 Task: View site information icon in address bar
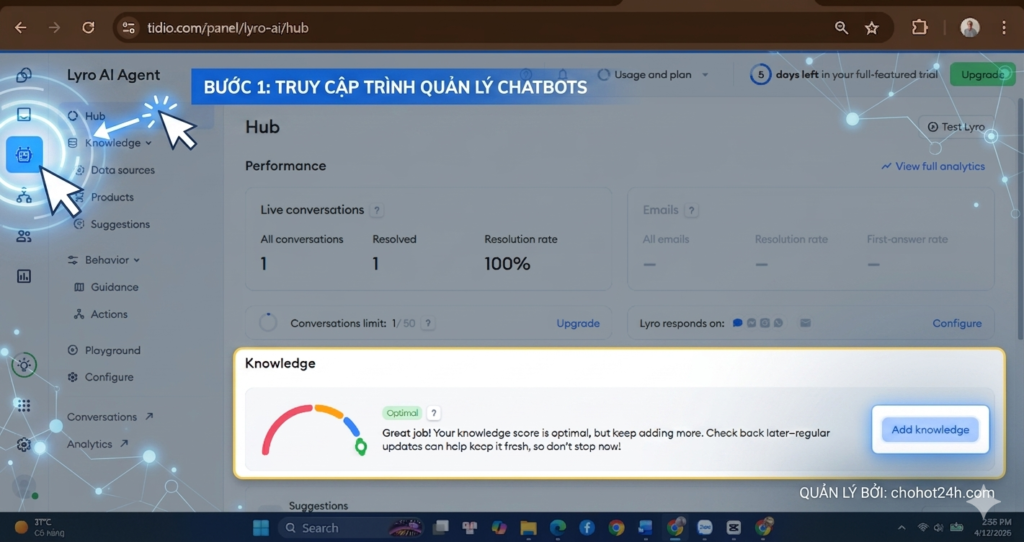pyautogui.click(x=129, y=27)
